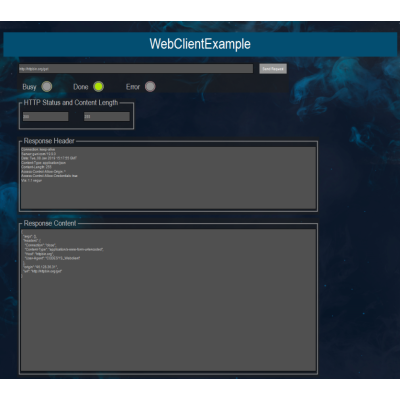
Task: Click the Content-Type line in Response Header
Action: 43,163
